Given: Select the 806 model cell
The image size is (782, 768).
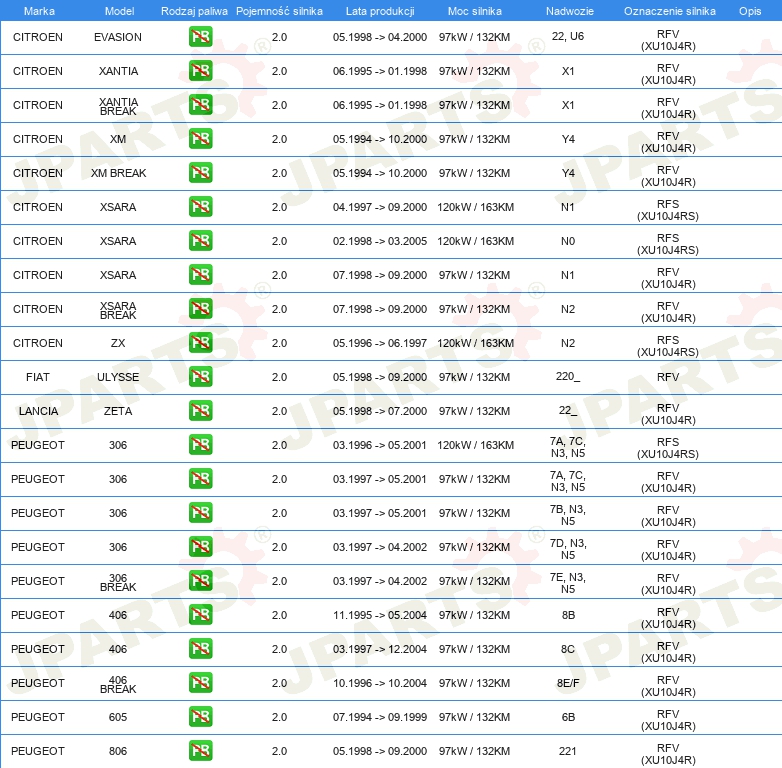Looking at the screenshot, I should [118, 751].
